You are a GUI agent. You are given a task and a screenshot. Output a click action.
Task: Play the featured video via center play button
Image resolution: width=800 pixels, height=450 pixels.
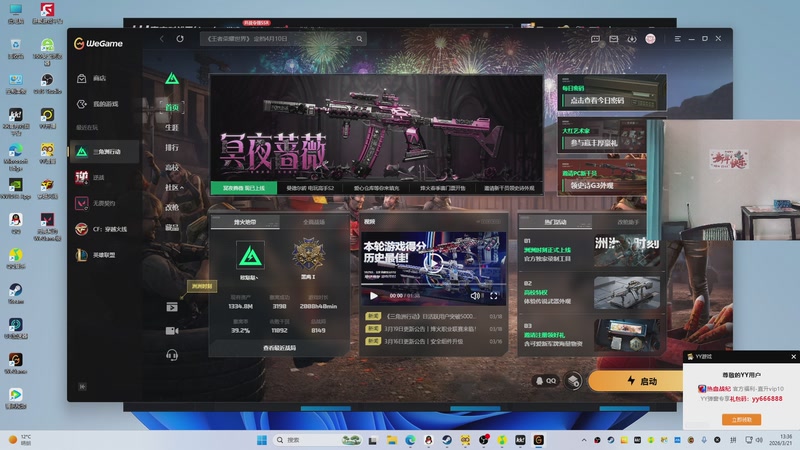click(x=433, y=263)
